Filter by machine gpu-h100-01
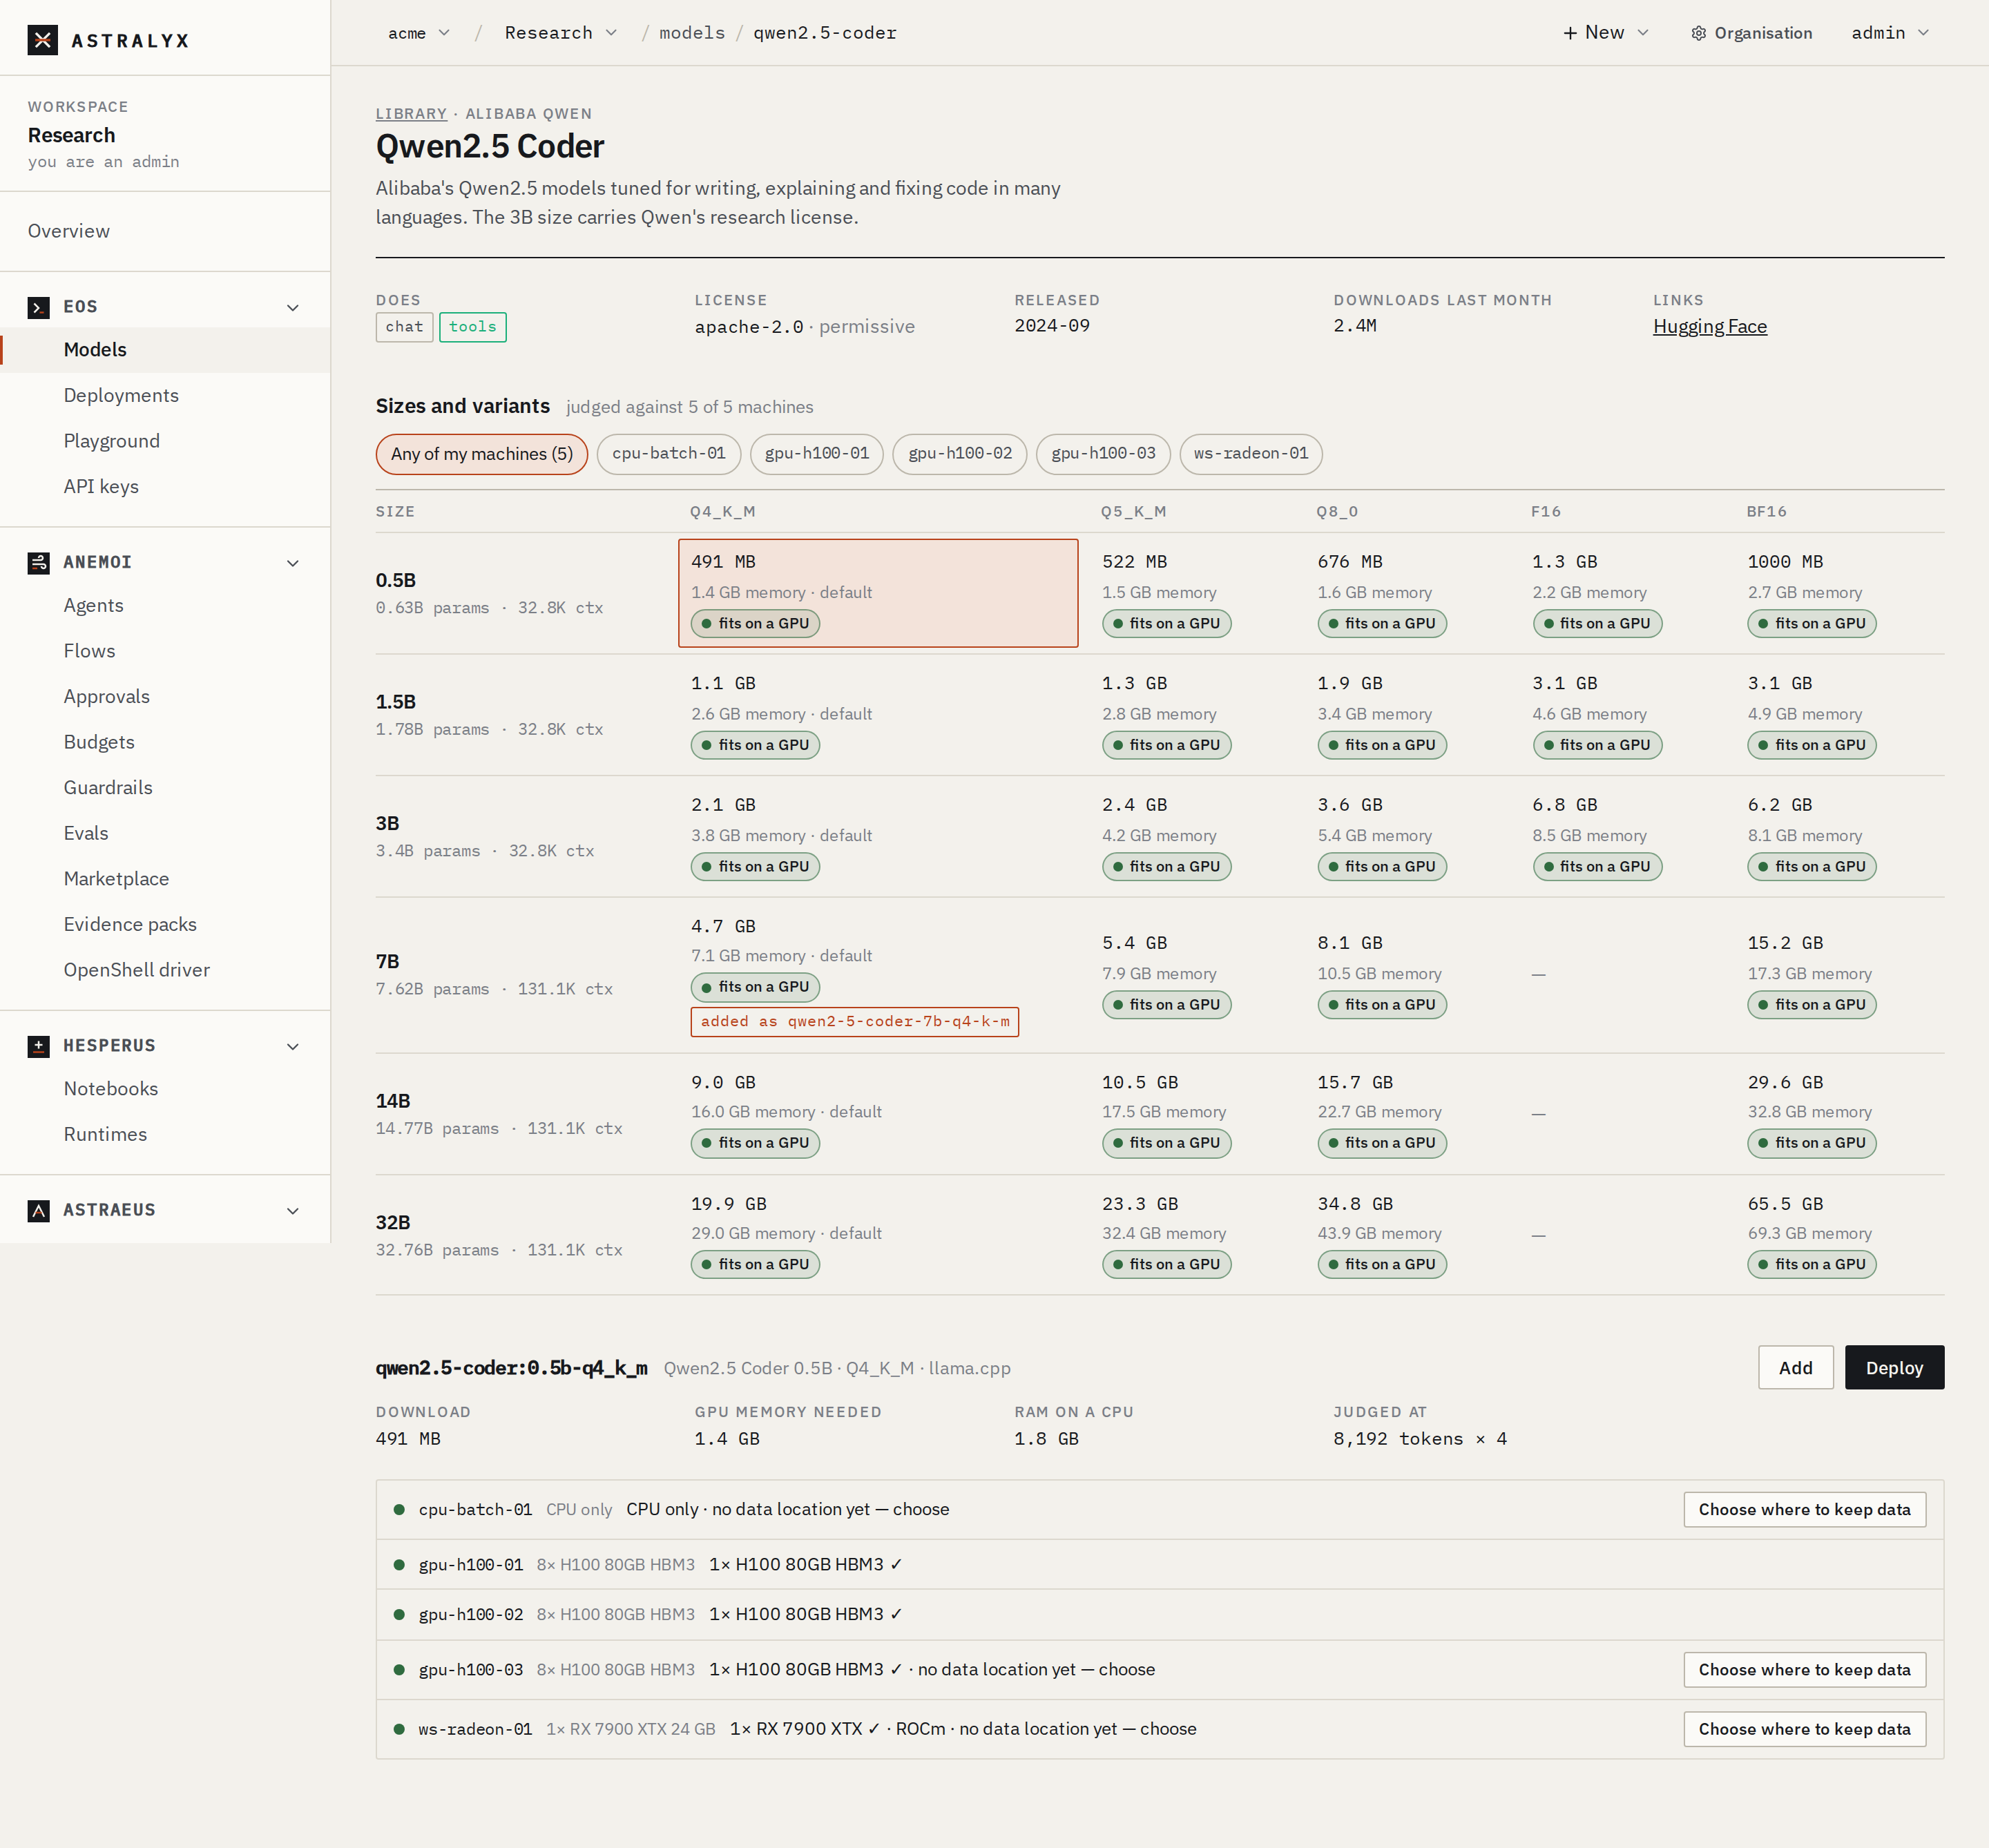Screen dimensions: 1989x1848 817,454
